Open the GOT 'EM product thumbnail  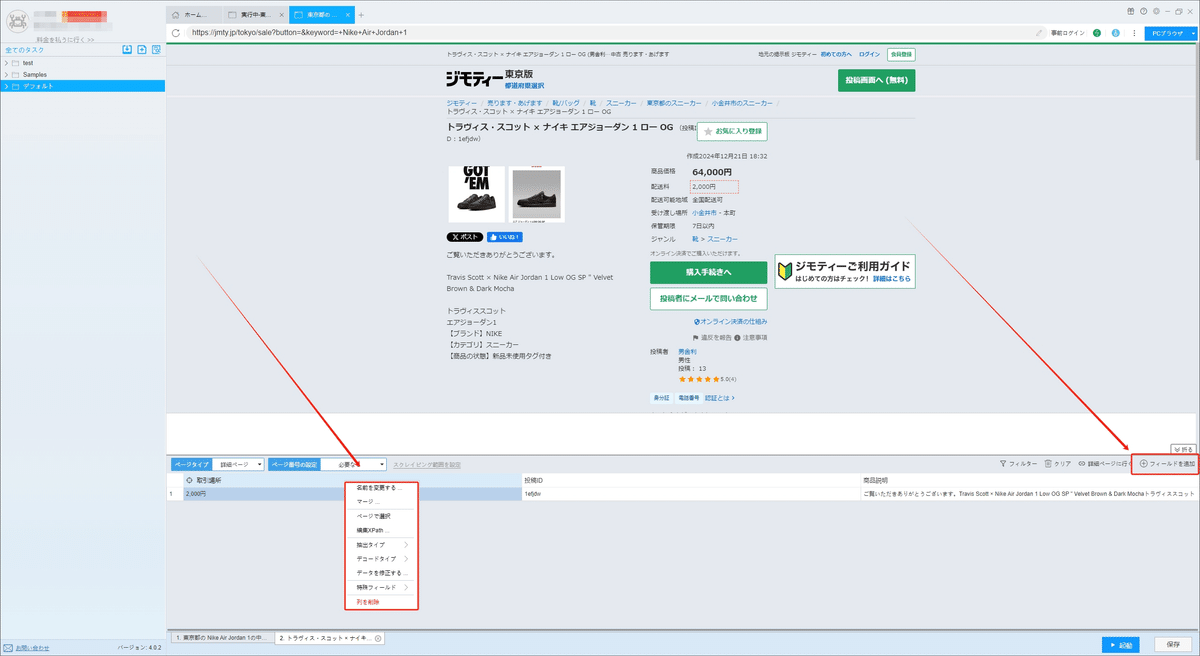476,194
